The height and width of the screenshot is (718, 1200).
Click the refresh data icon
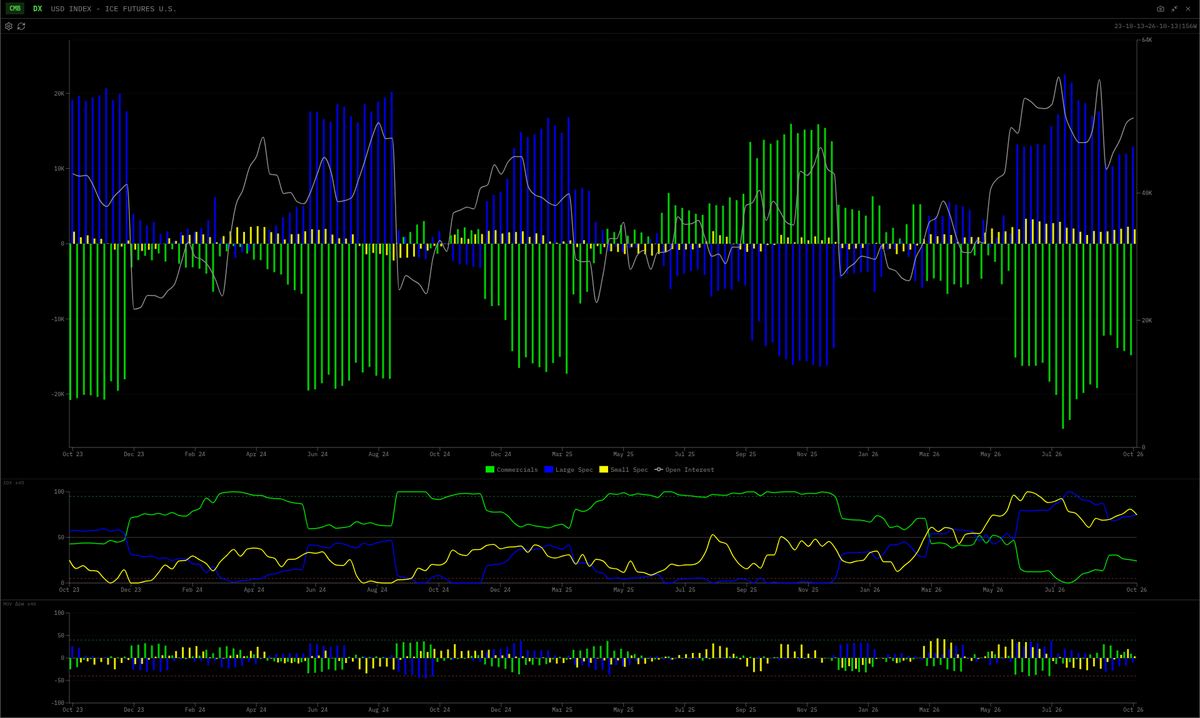[21, 26]
